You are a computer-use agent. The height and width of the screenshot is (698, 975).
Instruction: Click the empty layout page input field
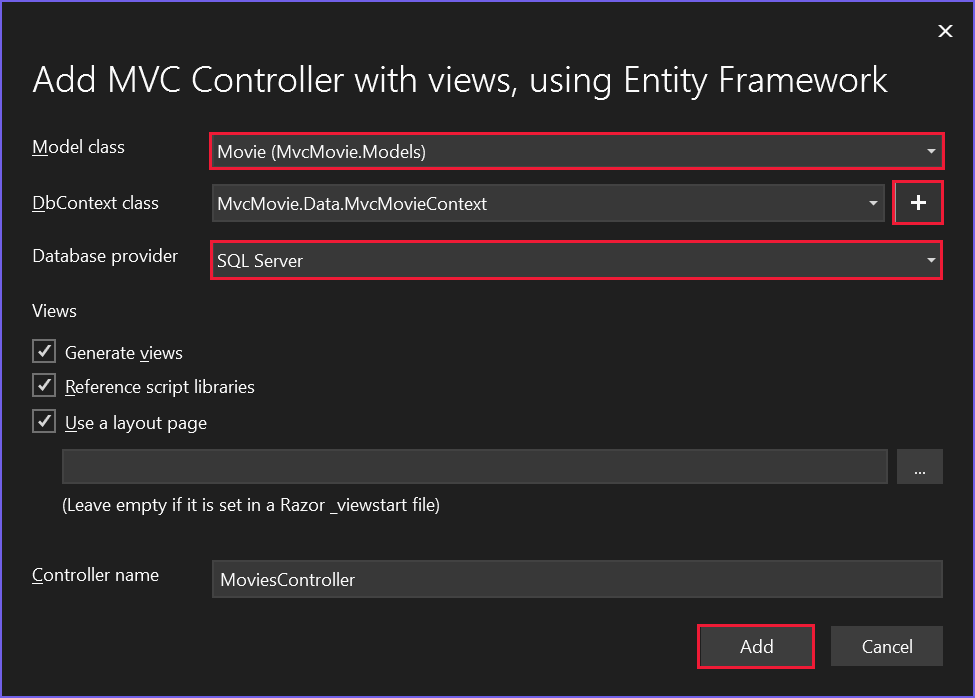pyautogui.click(x=475, y=466)
